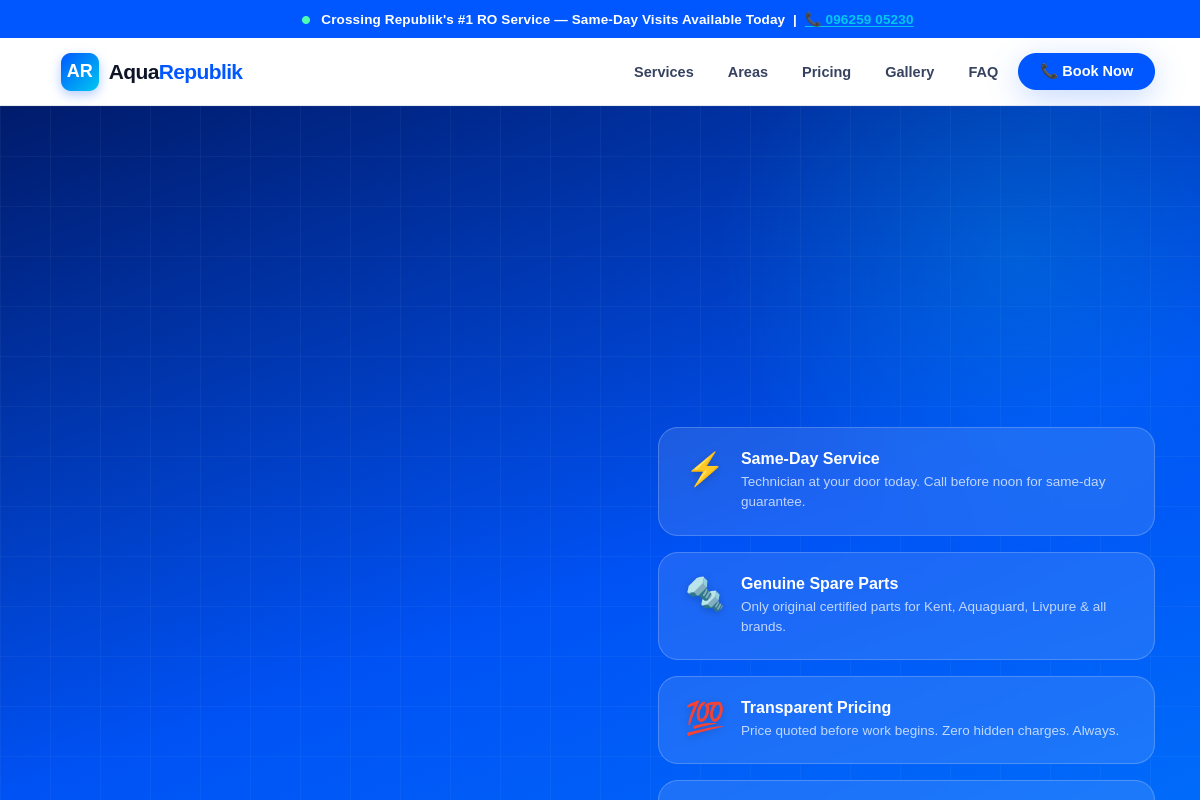
Task: Select the Transparent Pricing card title
Action: (x=815, y=707)
